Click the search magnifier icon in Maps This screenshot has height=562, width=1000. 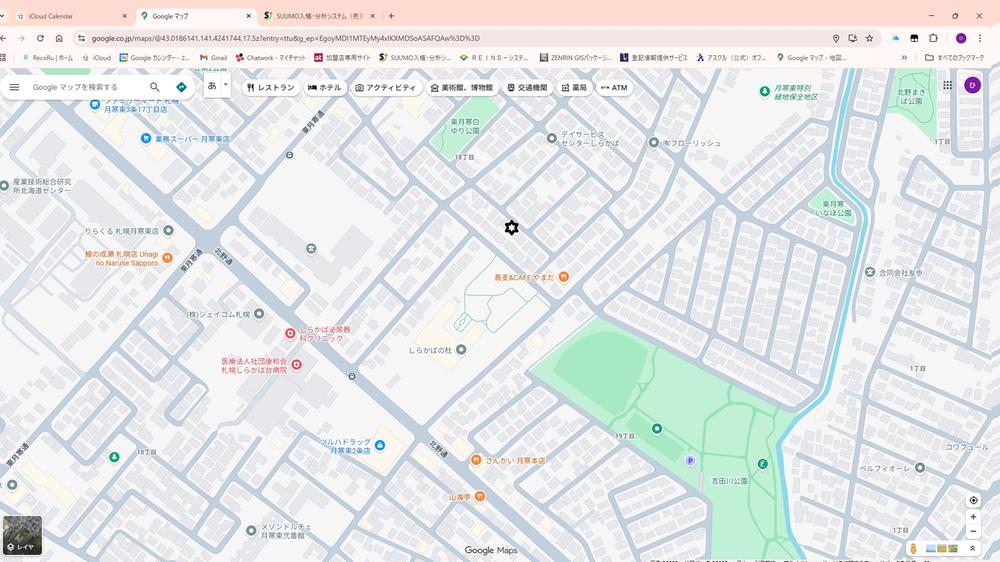[155, 87]
